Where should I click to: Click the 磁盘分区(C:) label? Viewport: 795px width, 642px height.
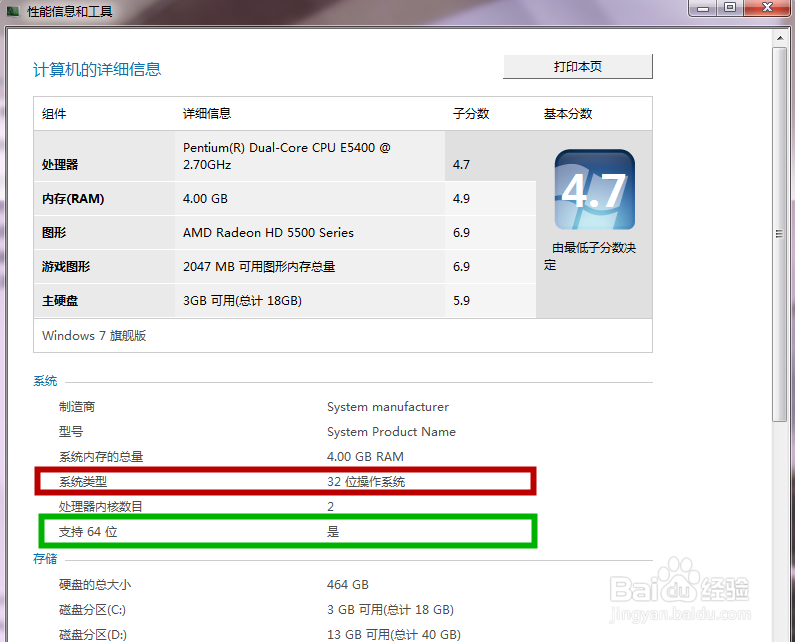(x=92, y=610)
